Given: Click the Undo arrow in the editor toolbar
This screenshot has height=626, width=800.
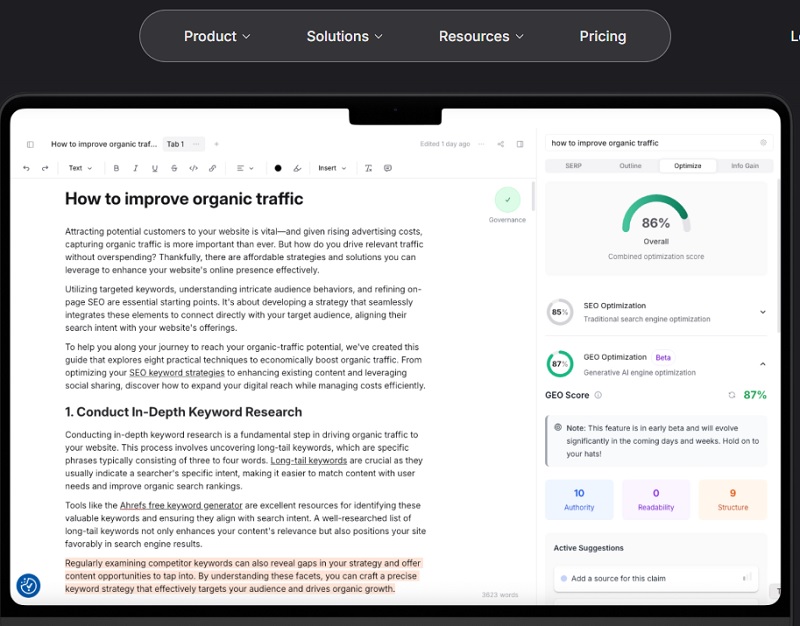Looking at the screenshot, I should click(x=26, y=168).
